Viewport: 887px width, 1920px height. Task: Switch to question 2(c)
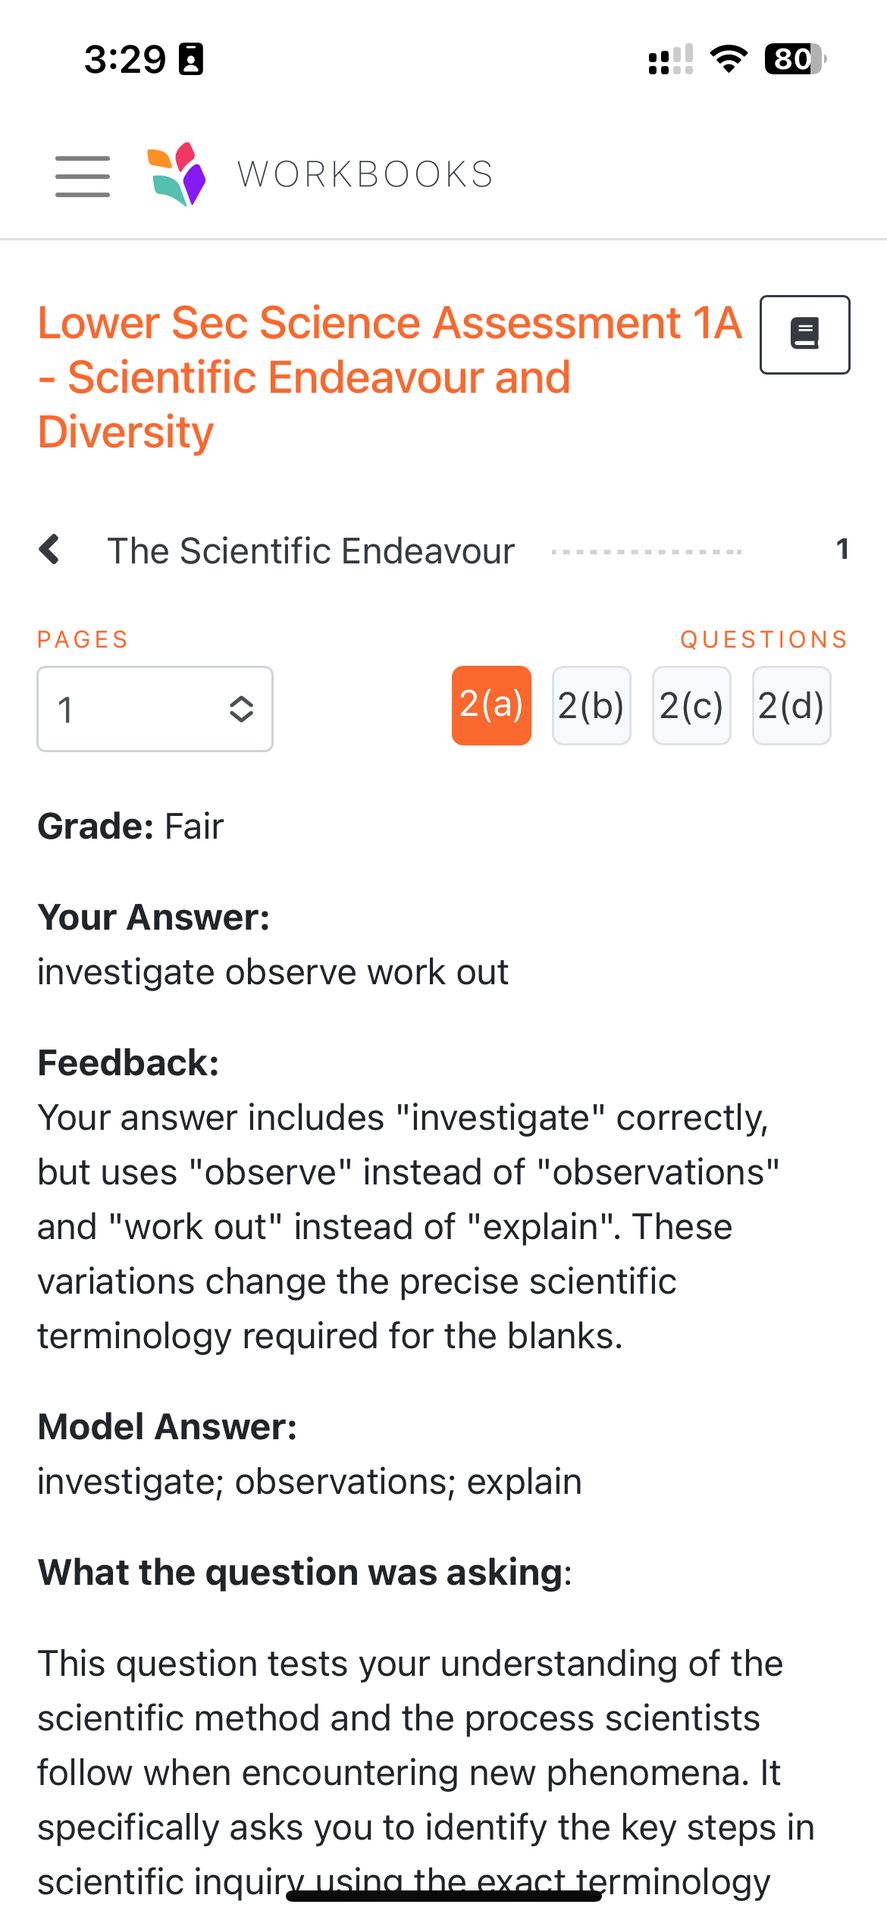pyautogui.click(x=691, y=705)
